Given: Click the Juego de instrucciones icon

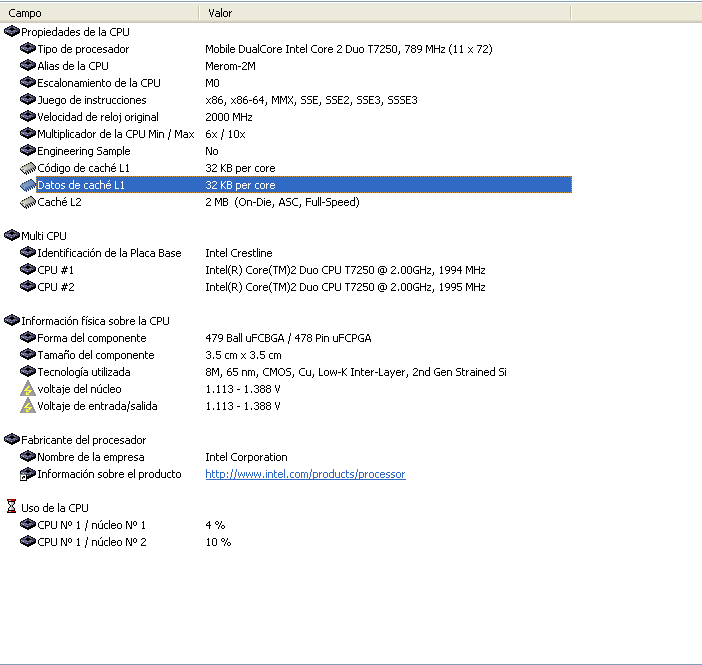Looking at the screenshot, I should coord(28,99).
